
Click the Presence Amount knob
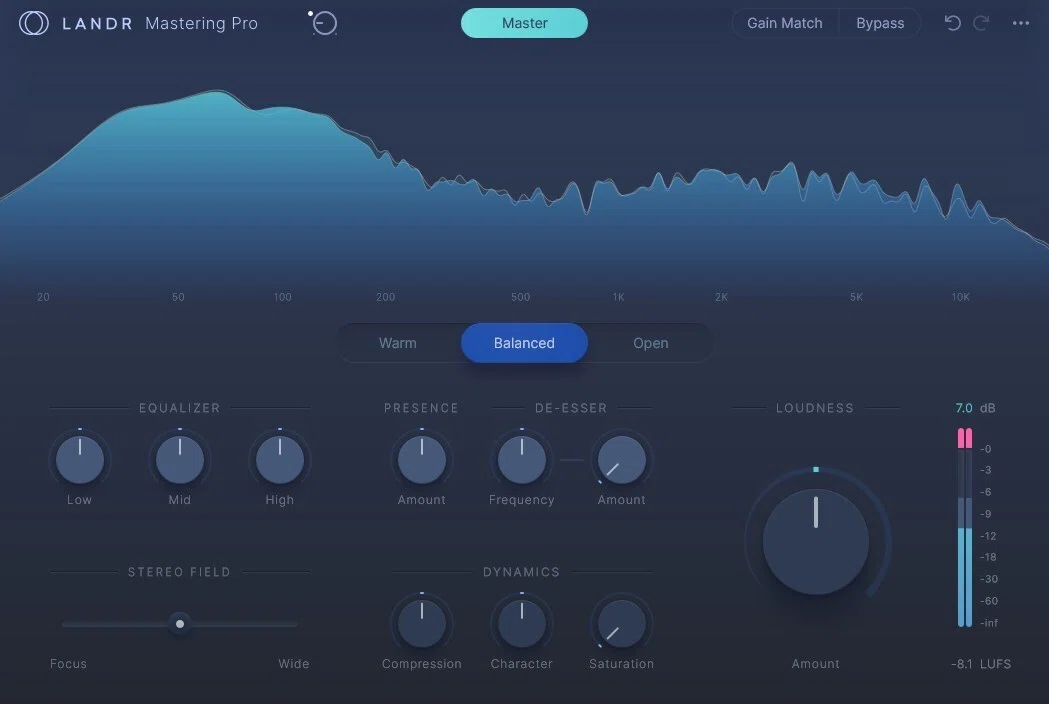(x=421, y=460)
